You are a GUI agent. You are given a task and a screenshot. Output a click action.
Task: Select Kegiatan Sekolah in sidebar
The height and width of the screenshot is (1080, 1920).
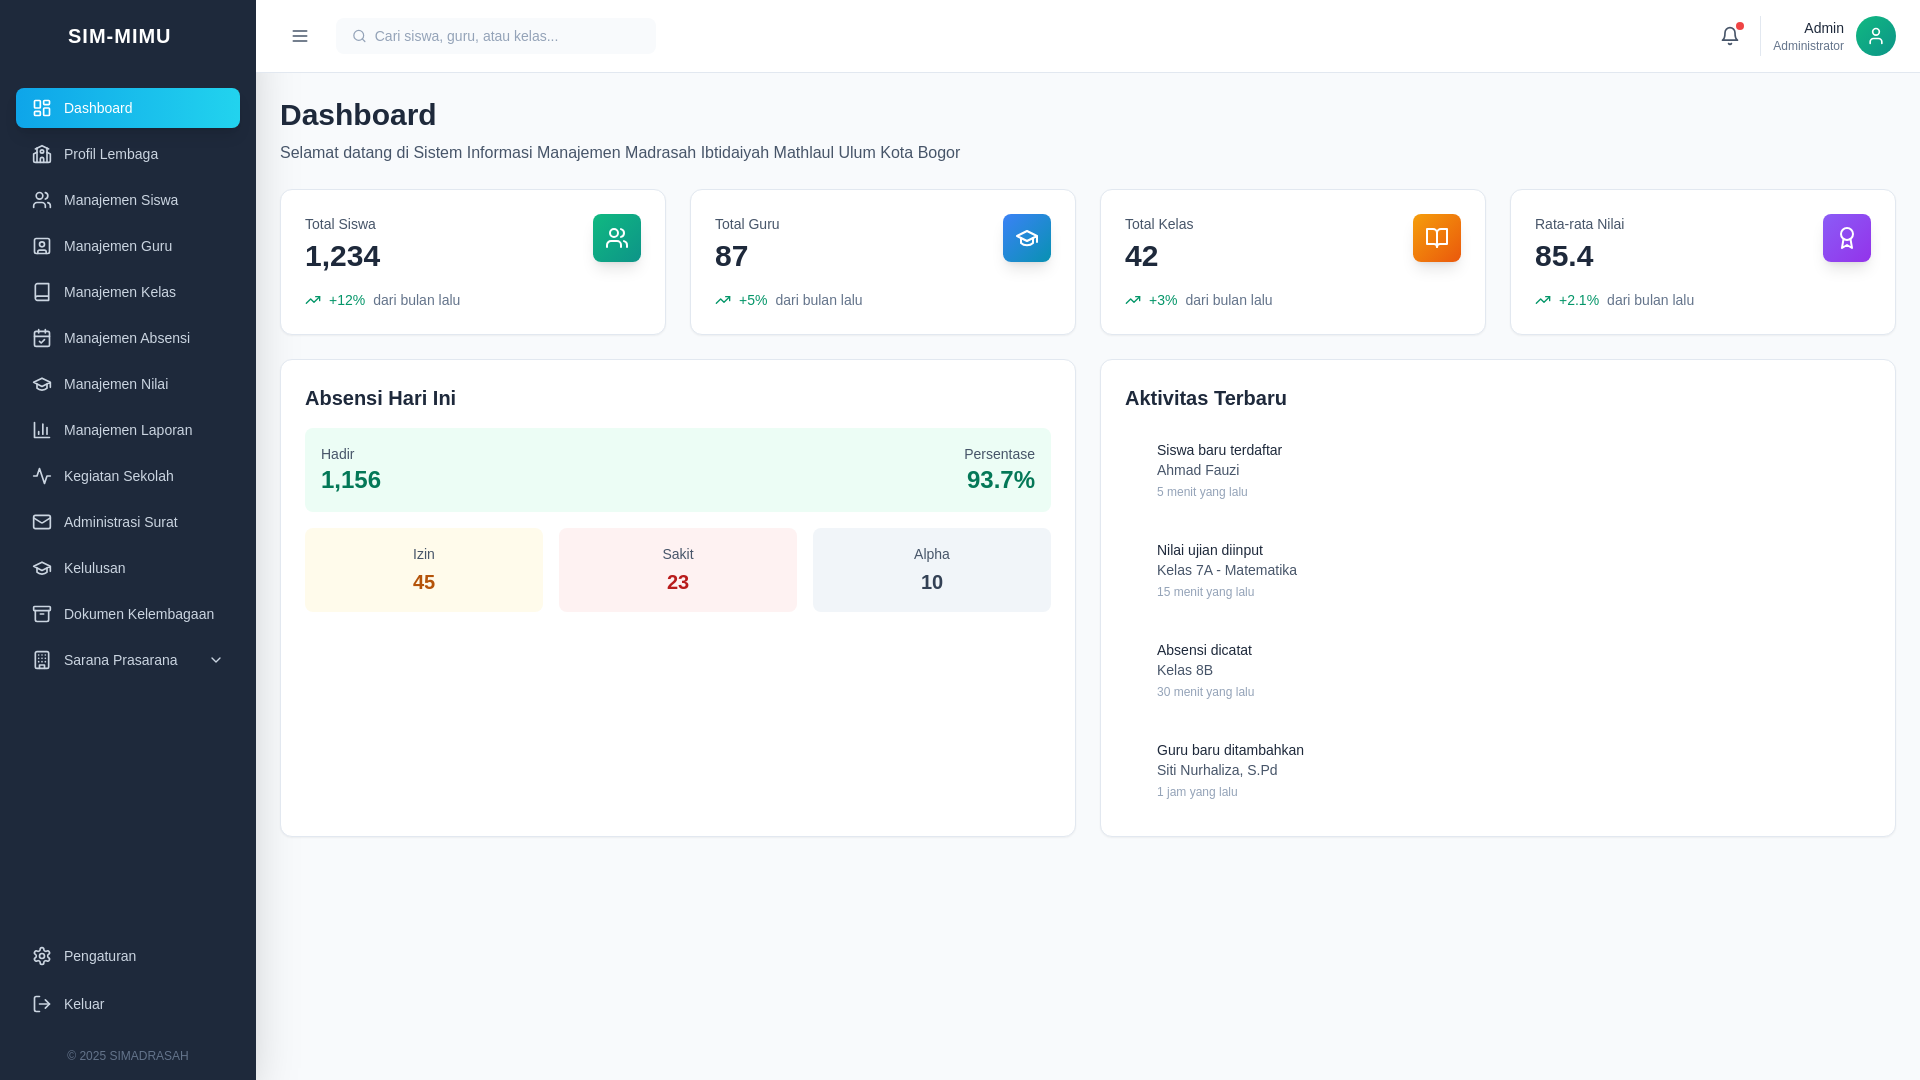coord(118,476)
